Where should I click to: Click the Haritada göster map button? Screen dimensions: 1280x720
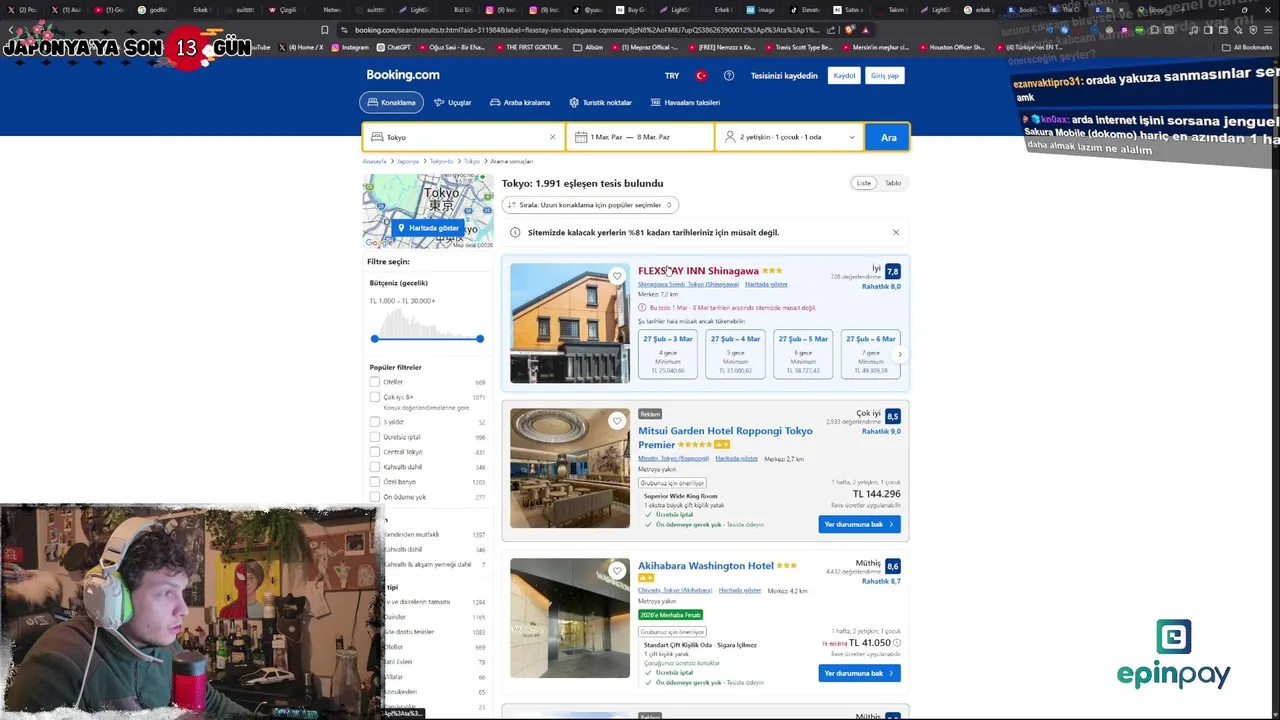pyautogui.click(x=428, y=228)
